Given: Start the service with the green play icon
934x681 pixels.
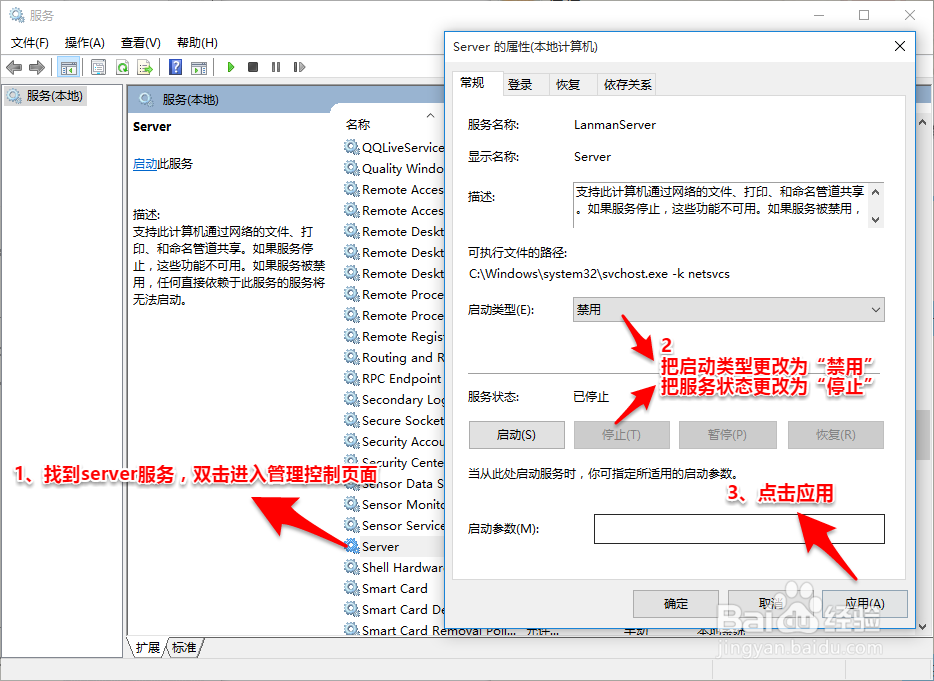Looking at the screenshot, I should click(231, 67).
